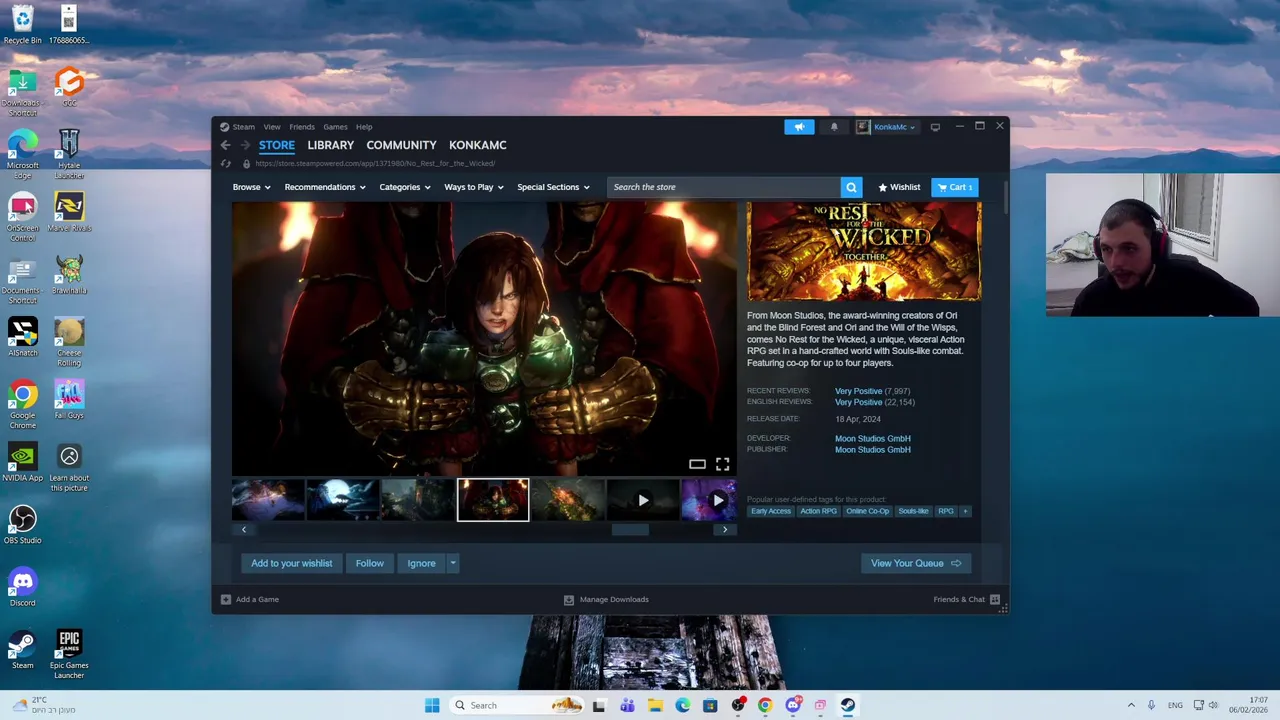This screenshot has height=720, width=1280.
Task: Click the Steam announcements megaphone icon
Action: pyautogui.click(x=799, y=127)
